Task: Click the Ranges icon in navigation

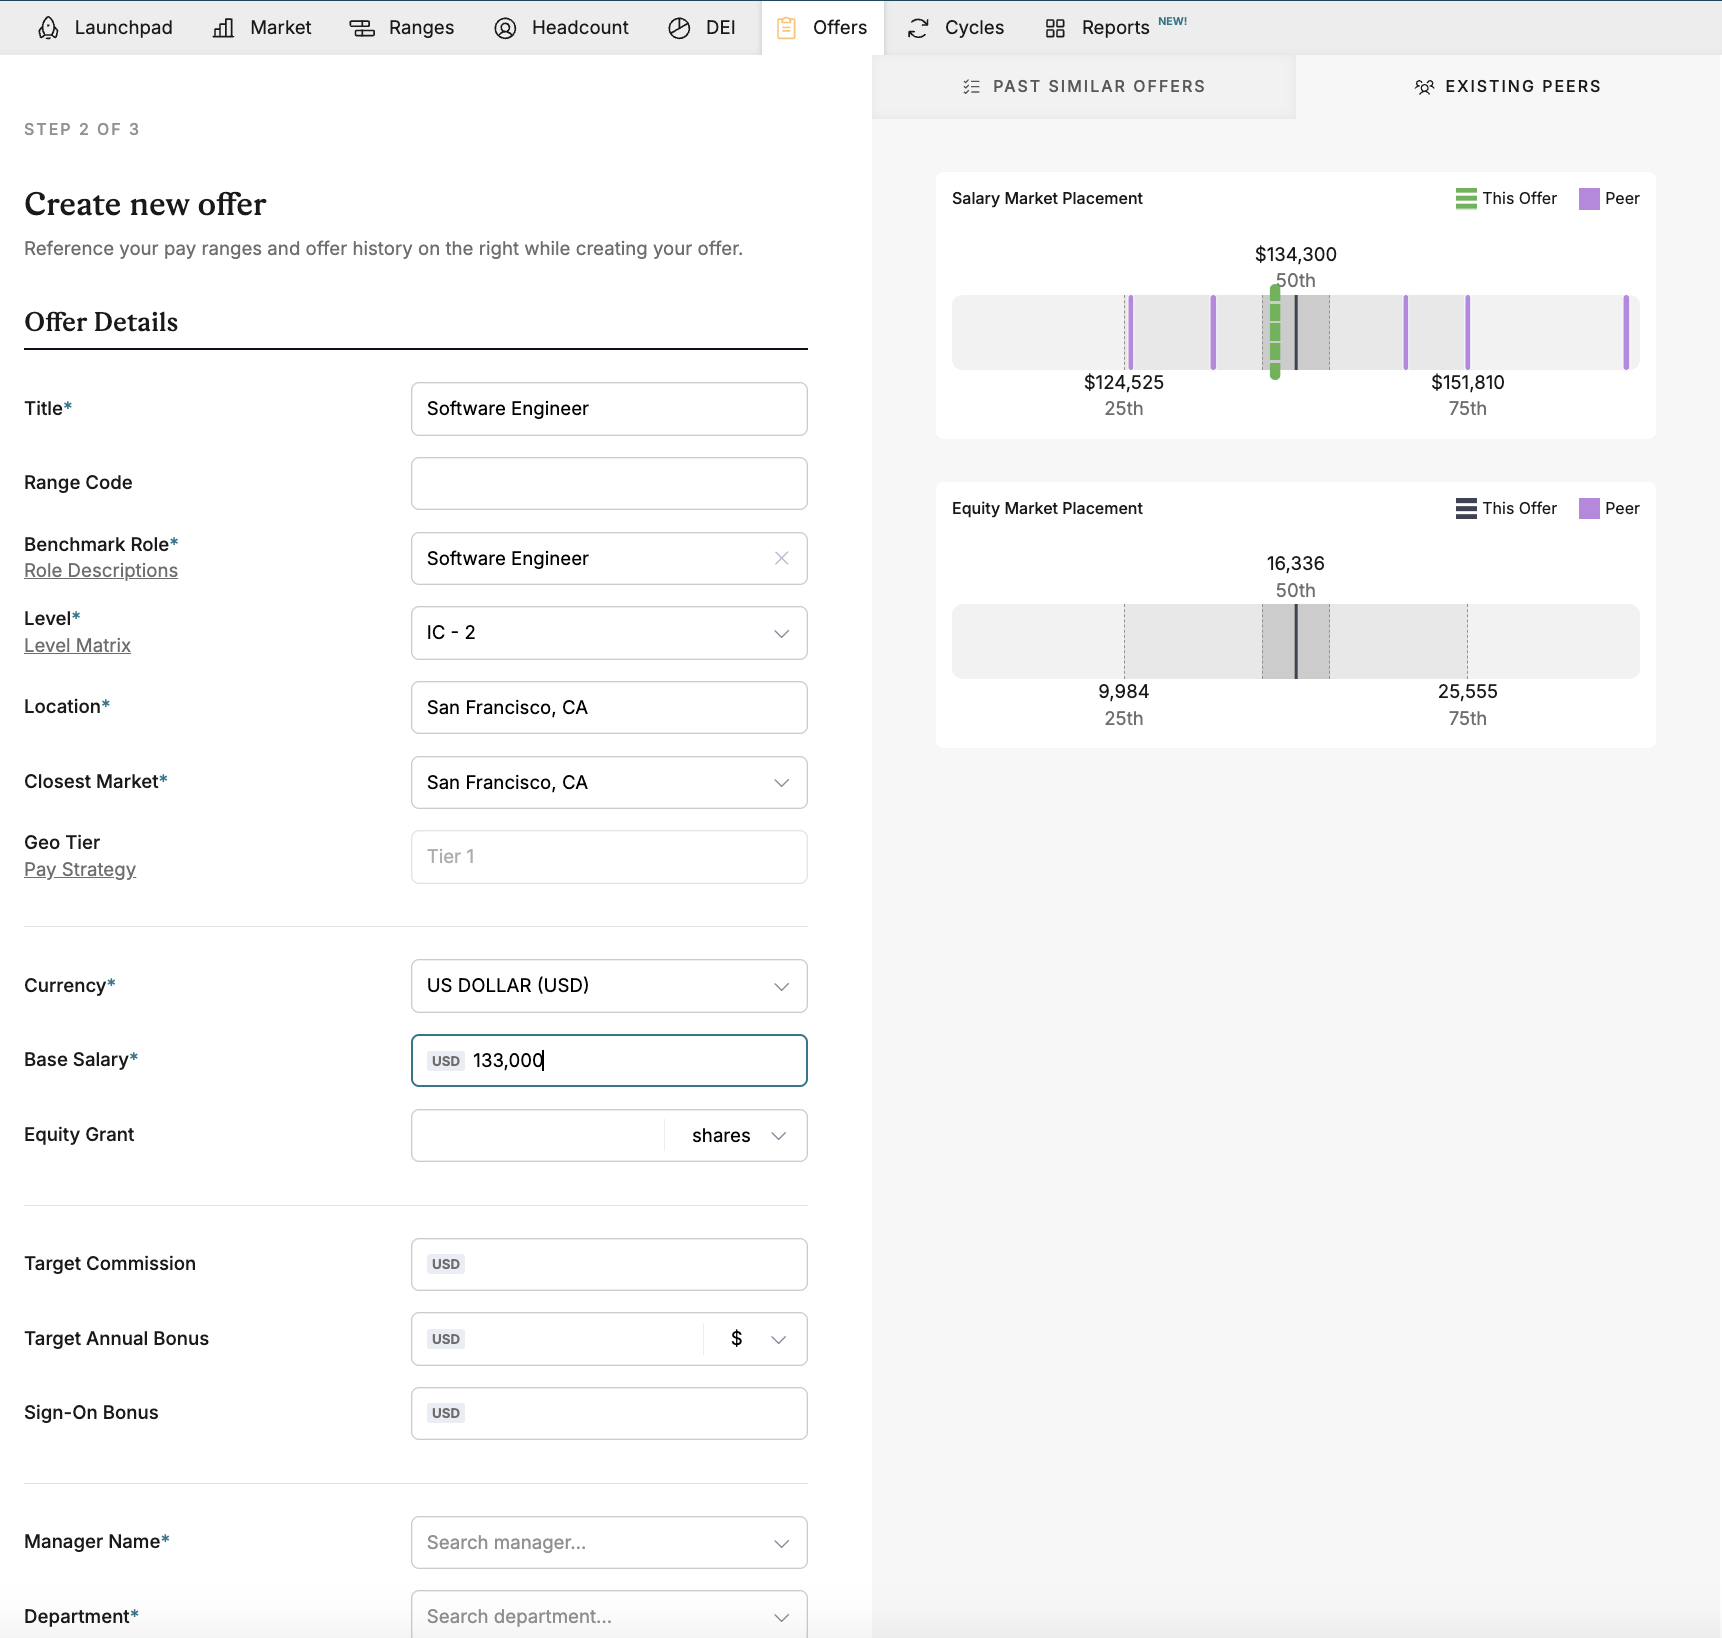Action: [362, 28]
